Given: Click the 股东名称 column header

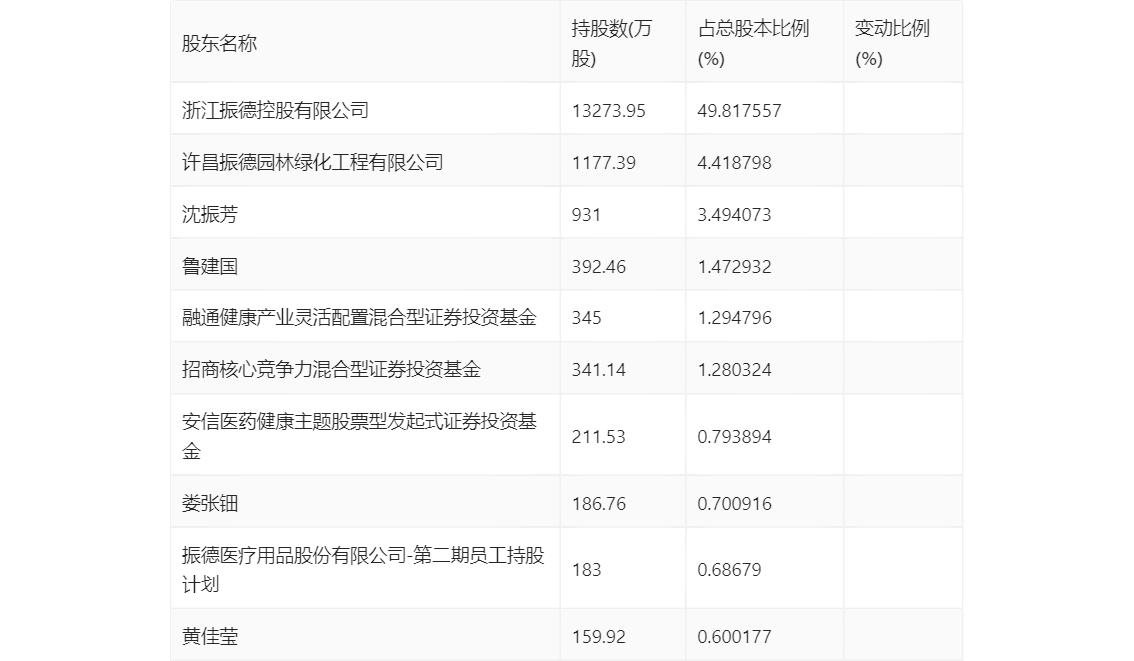Looking at the screenshot, I should tap(219, 43).
